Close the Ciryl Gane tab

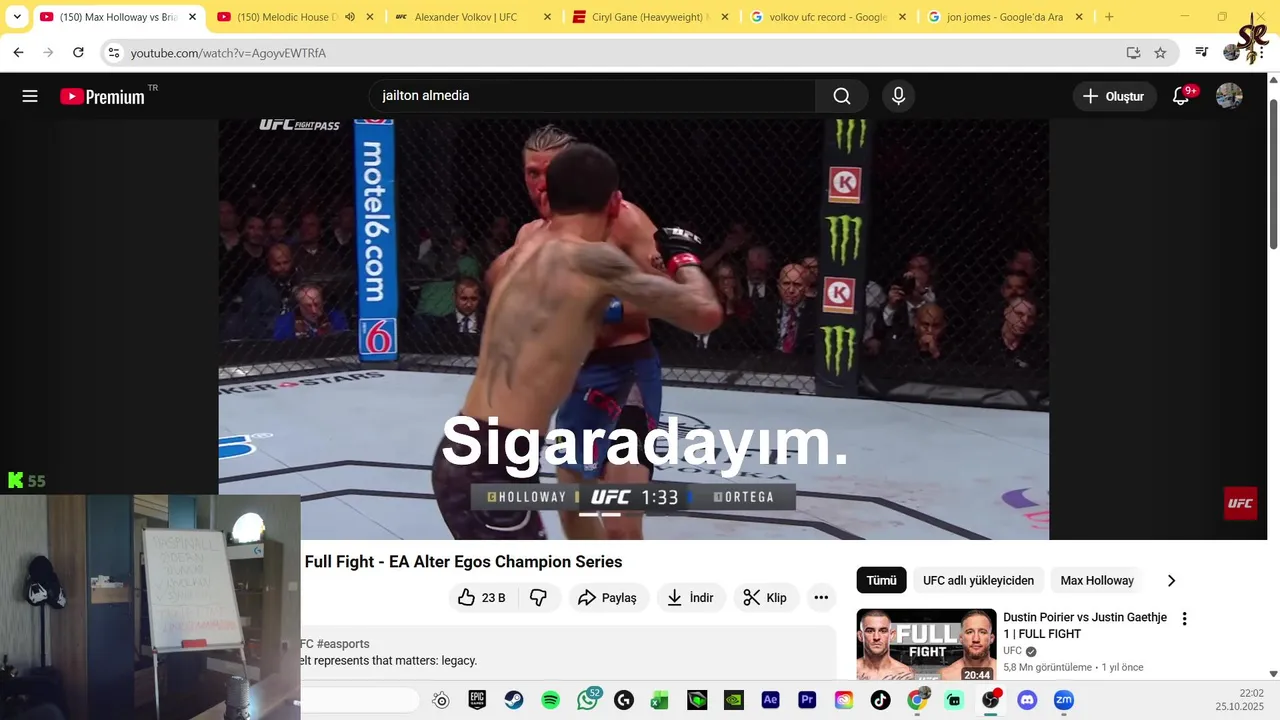725,17
